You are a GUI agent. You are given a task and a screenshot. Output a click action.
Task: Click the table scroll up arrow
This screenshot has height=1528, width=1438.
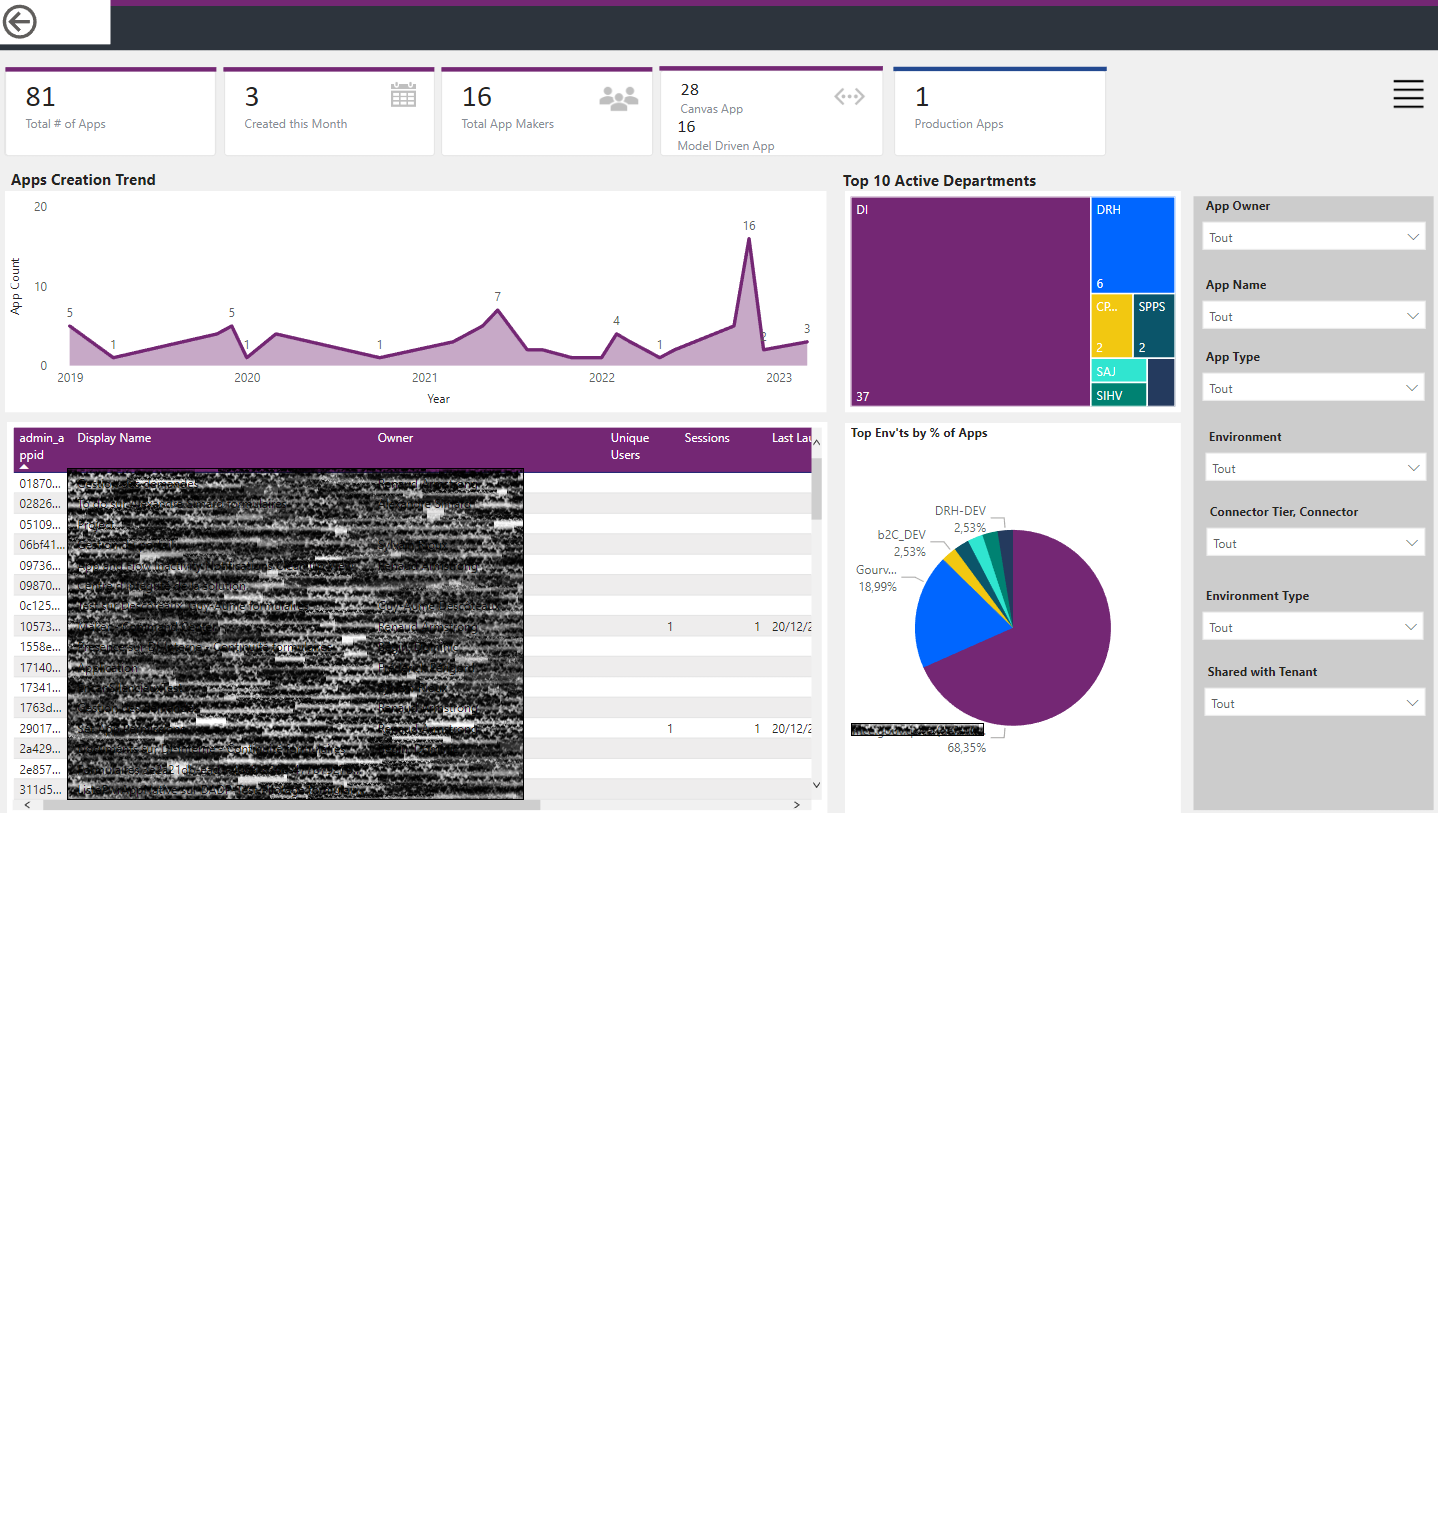click(x=816, y=442)
